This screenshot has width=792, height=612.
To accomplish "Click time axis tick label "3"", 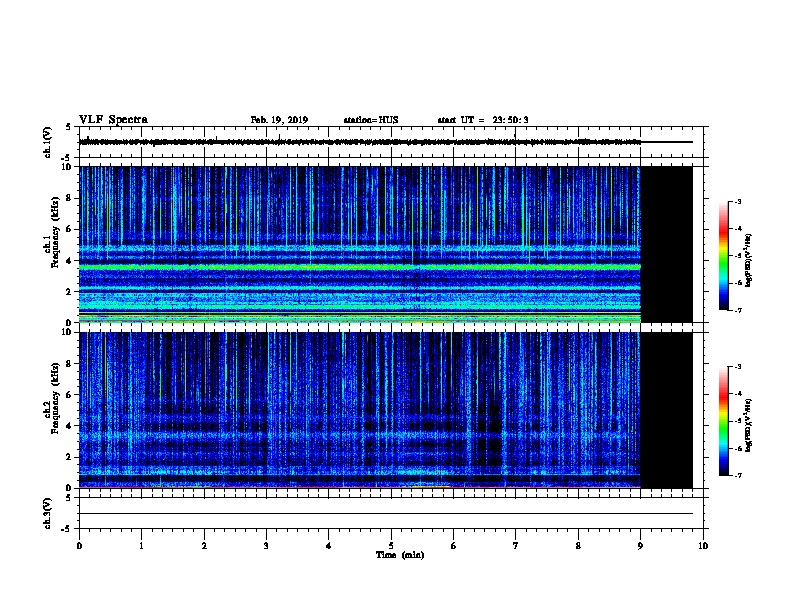I will (x=266, y=546).
